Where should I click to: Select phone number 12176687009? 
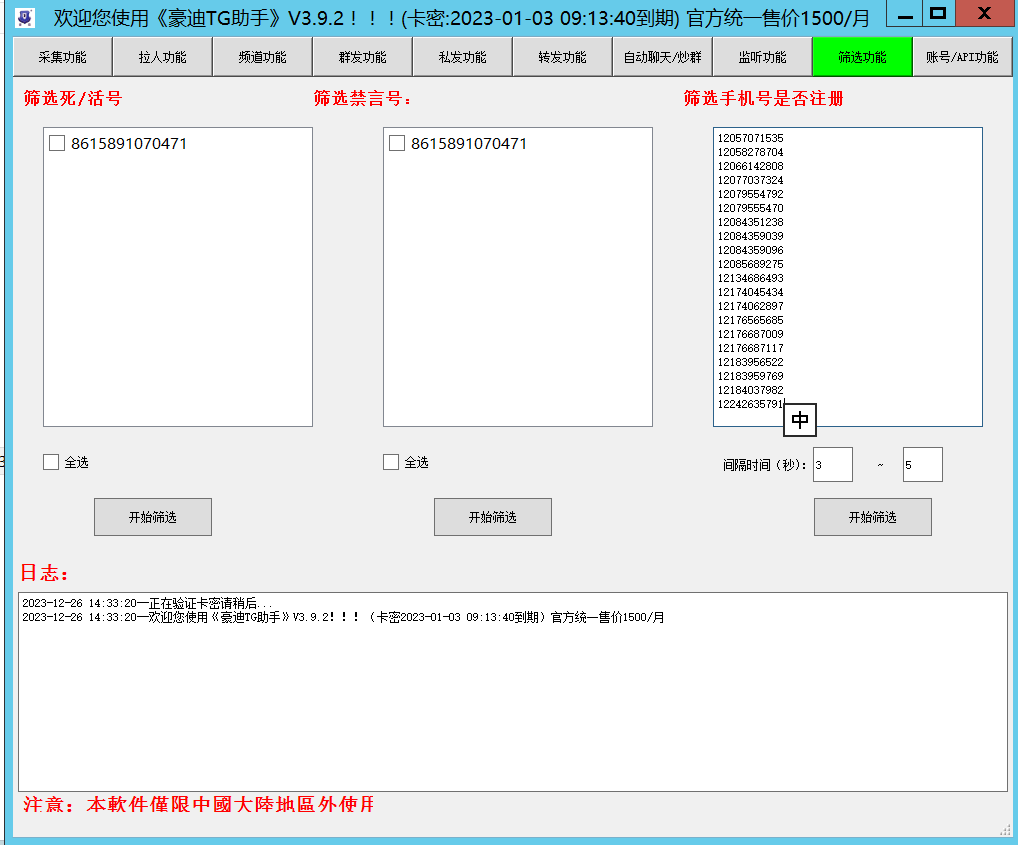point(751,334)
